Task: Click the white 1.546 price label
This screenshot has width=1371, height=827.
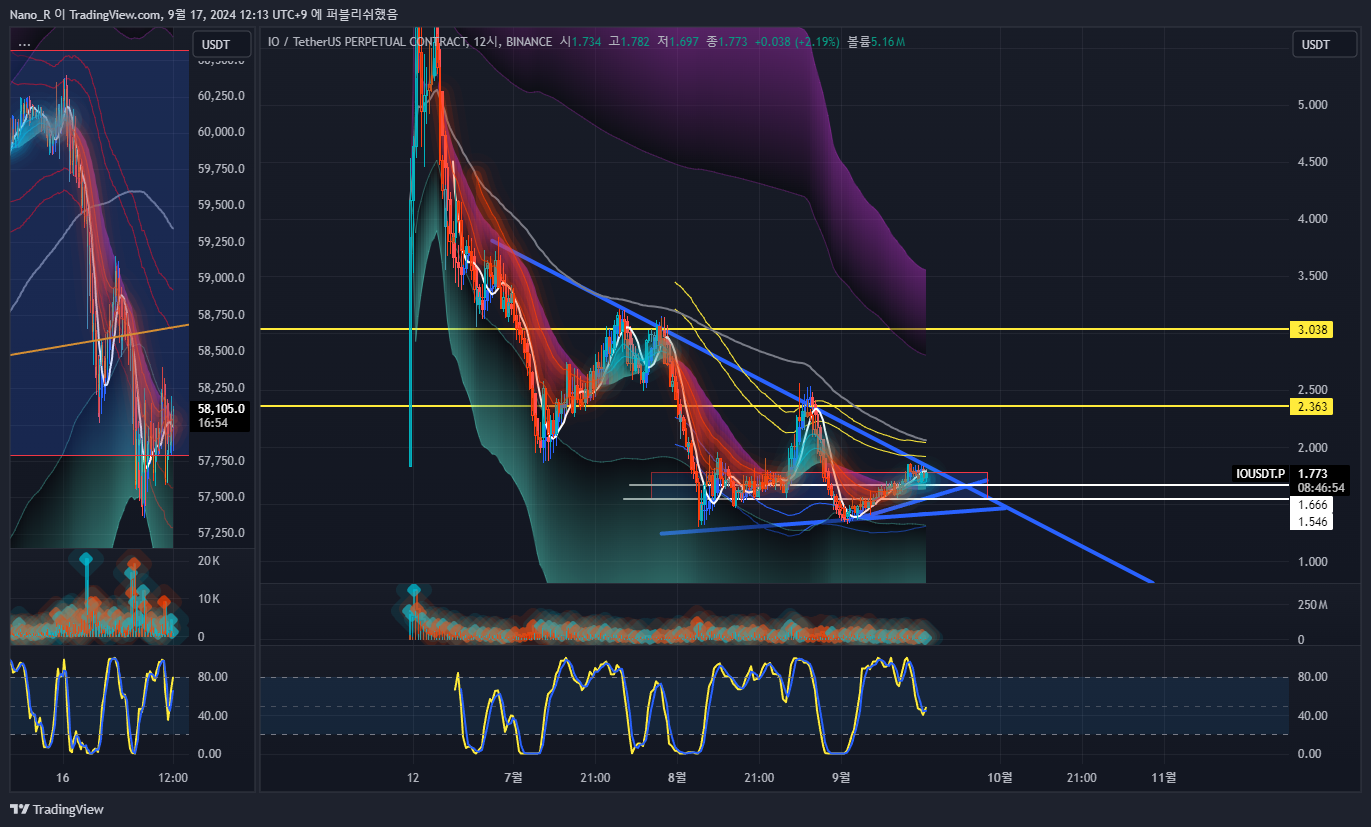Action: tap(1311, 522)
